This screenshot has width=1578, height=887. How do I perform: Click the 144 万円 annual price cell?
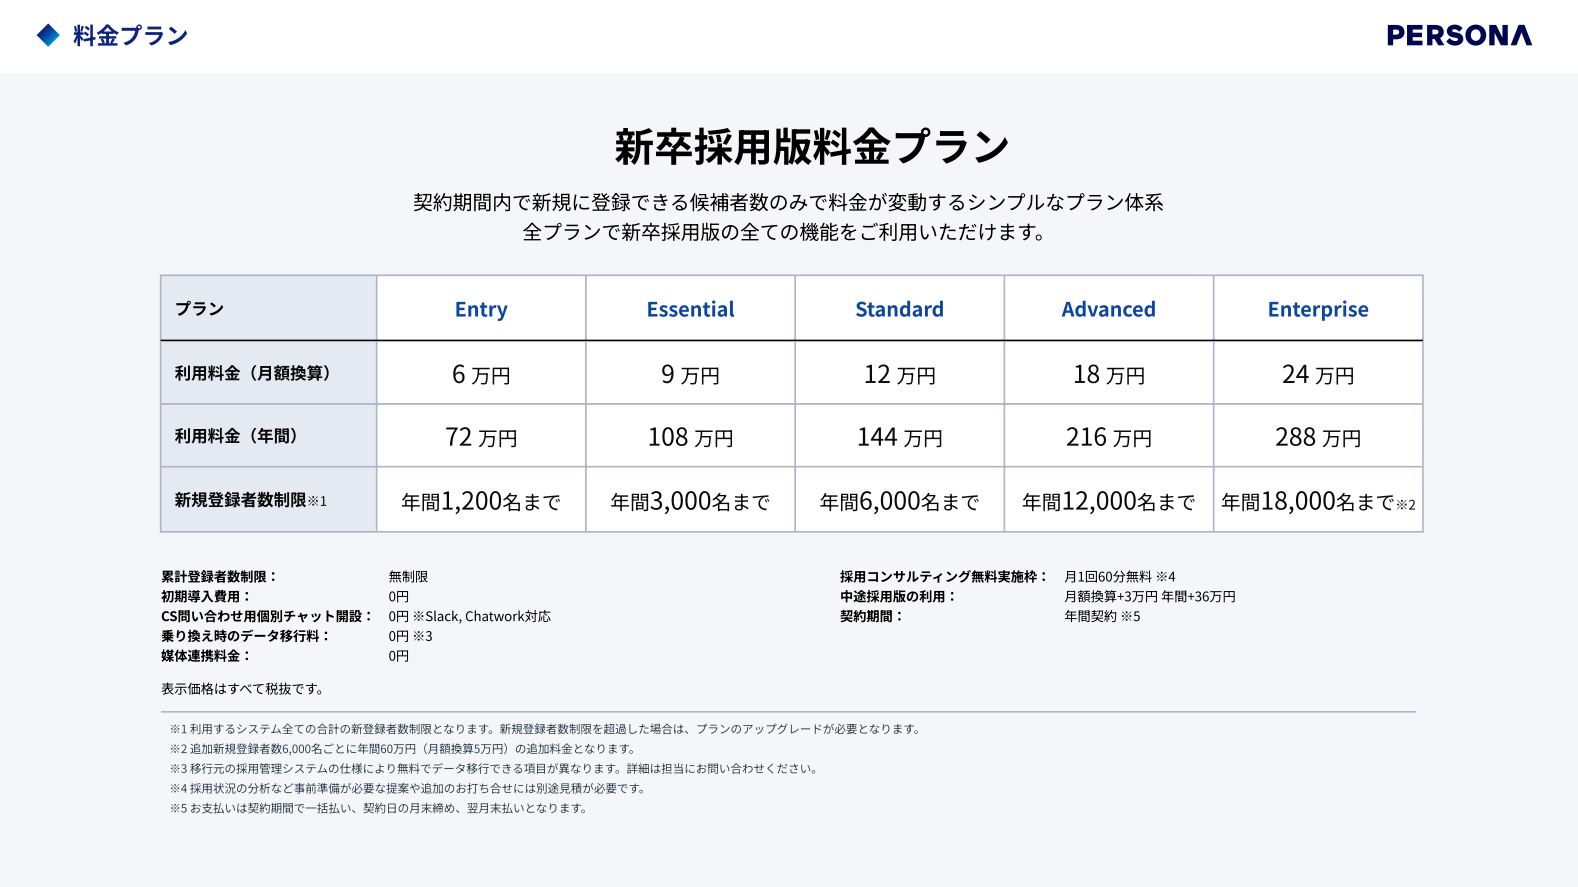[899, 437]
